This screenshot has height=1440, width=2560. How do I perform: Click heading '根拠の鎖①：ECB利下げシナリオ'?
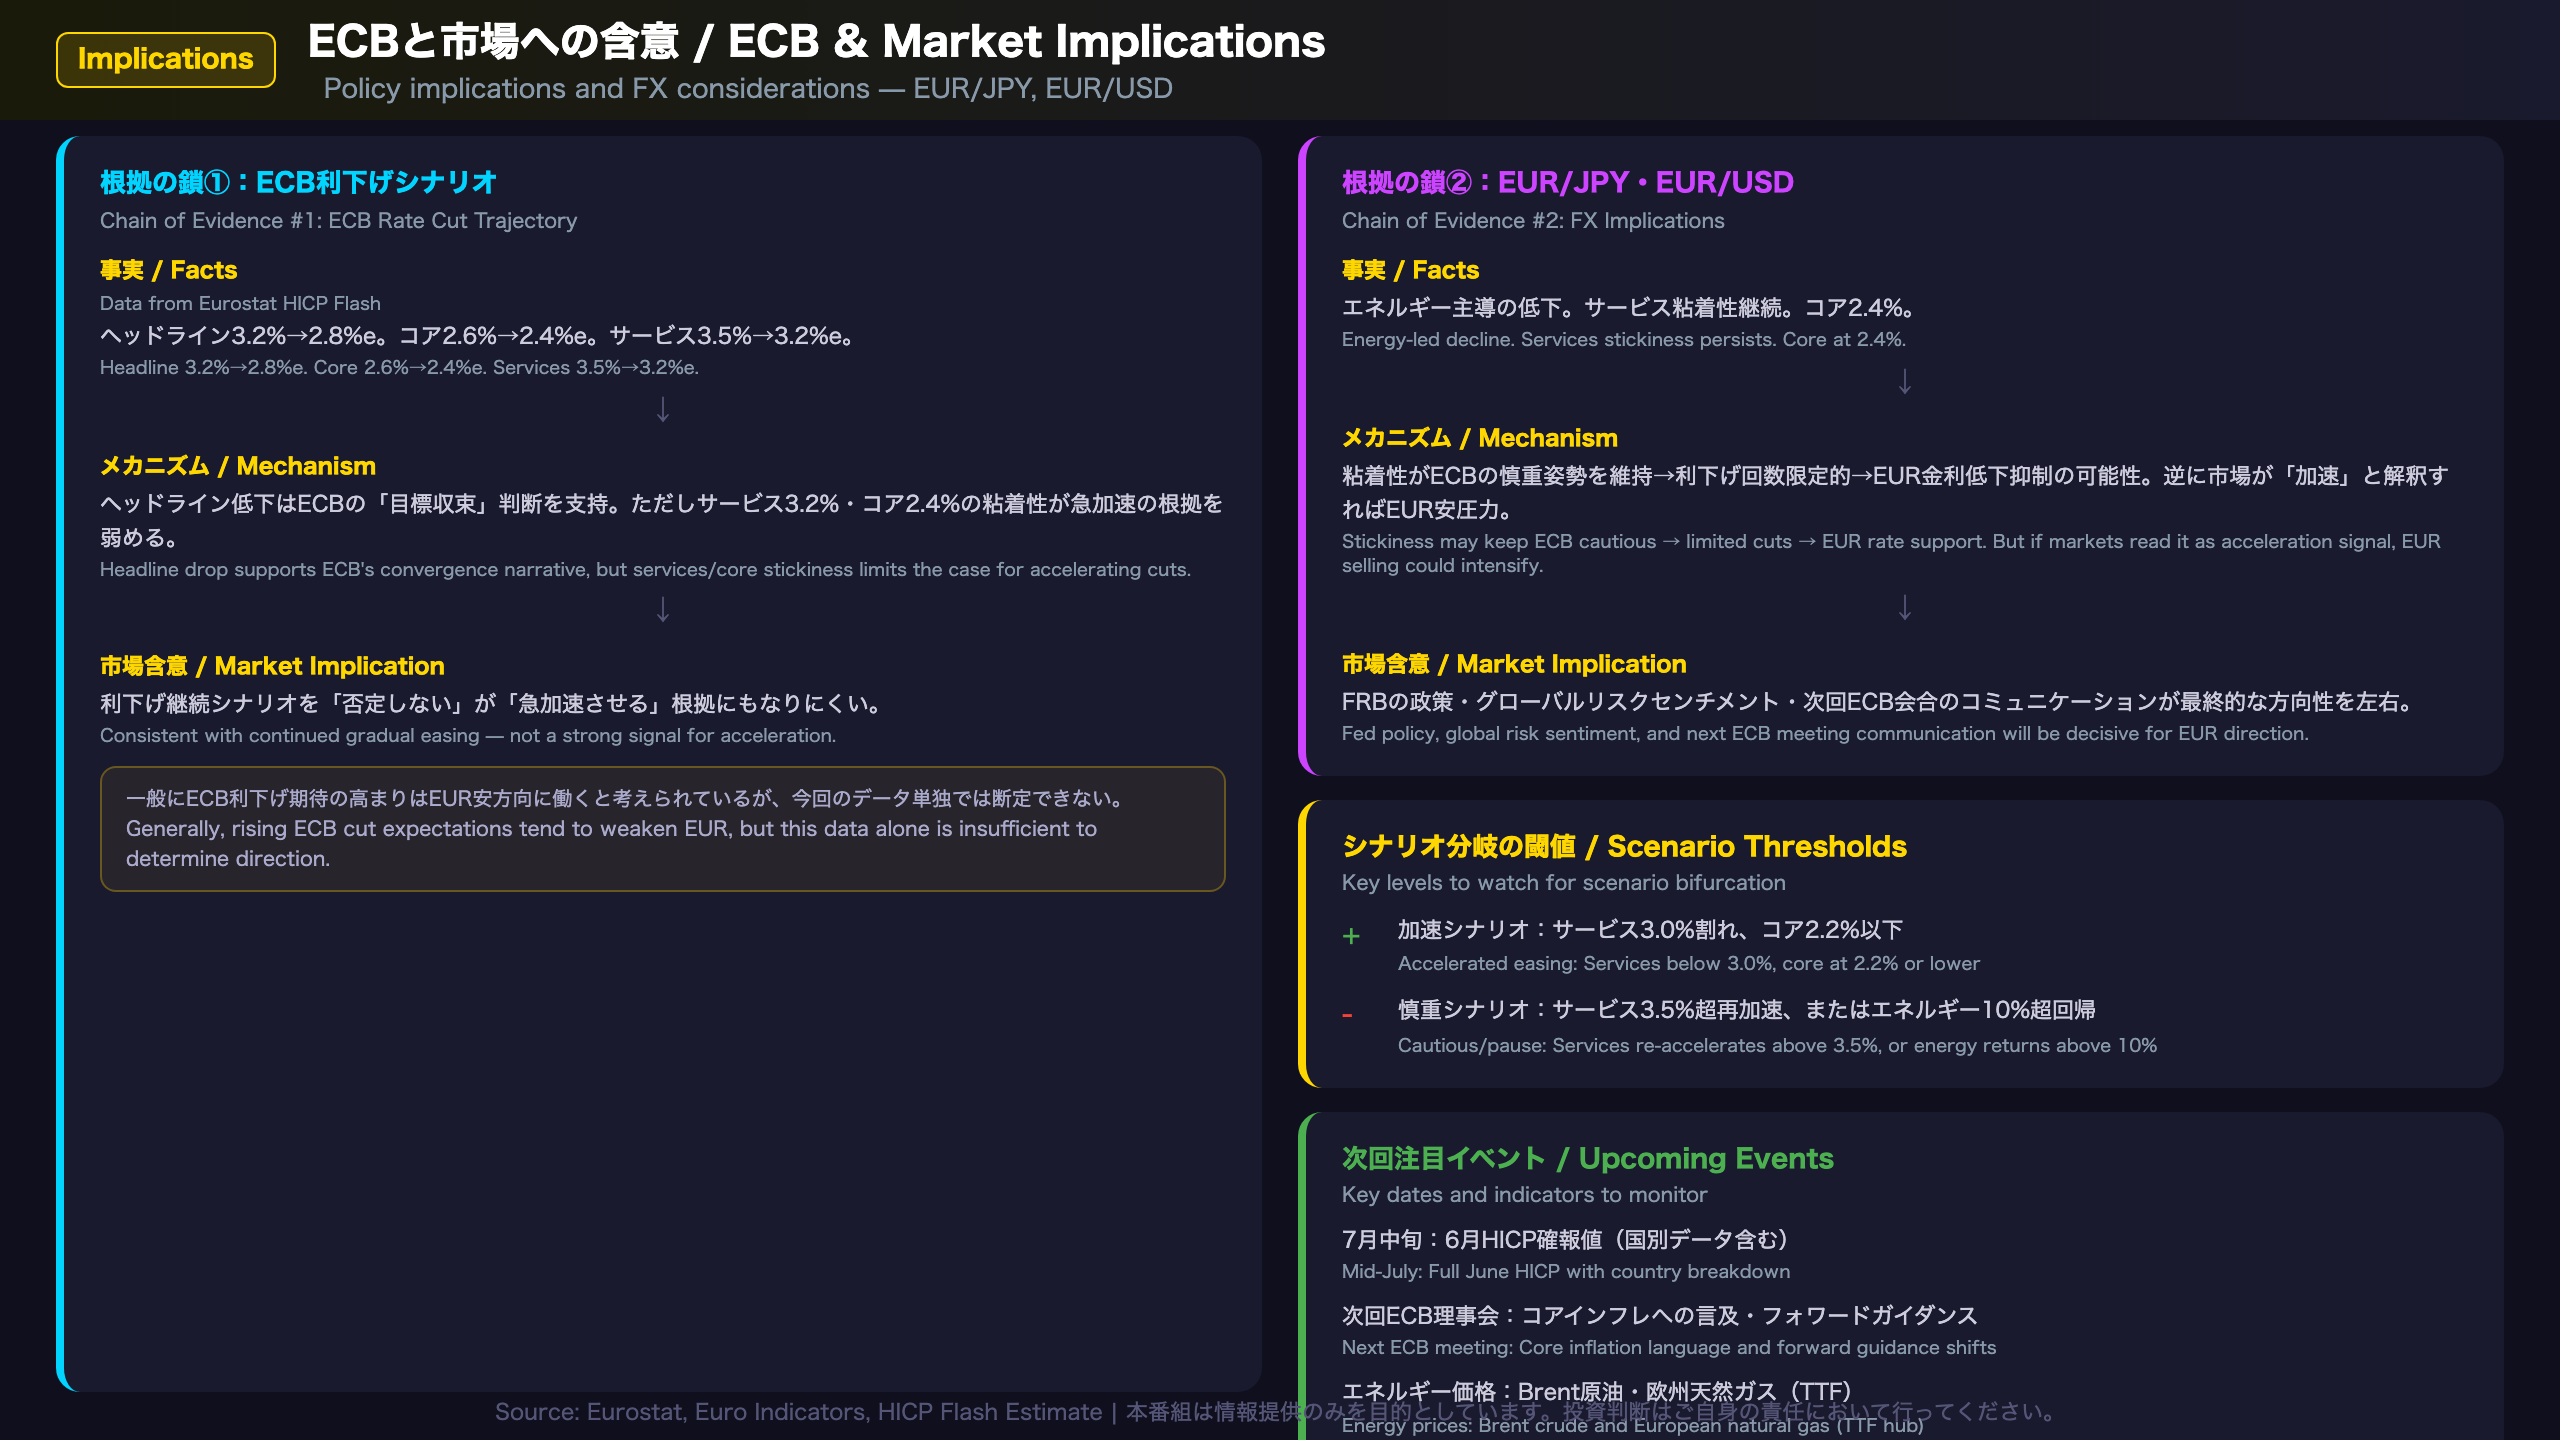(298, 182)
